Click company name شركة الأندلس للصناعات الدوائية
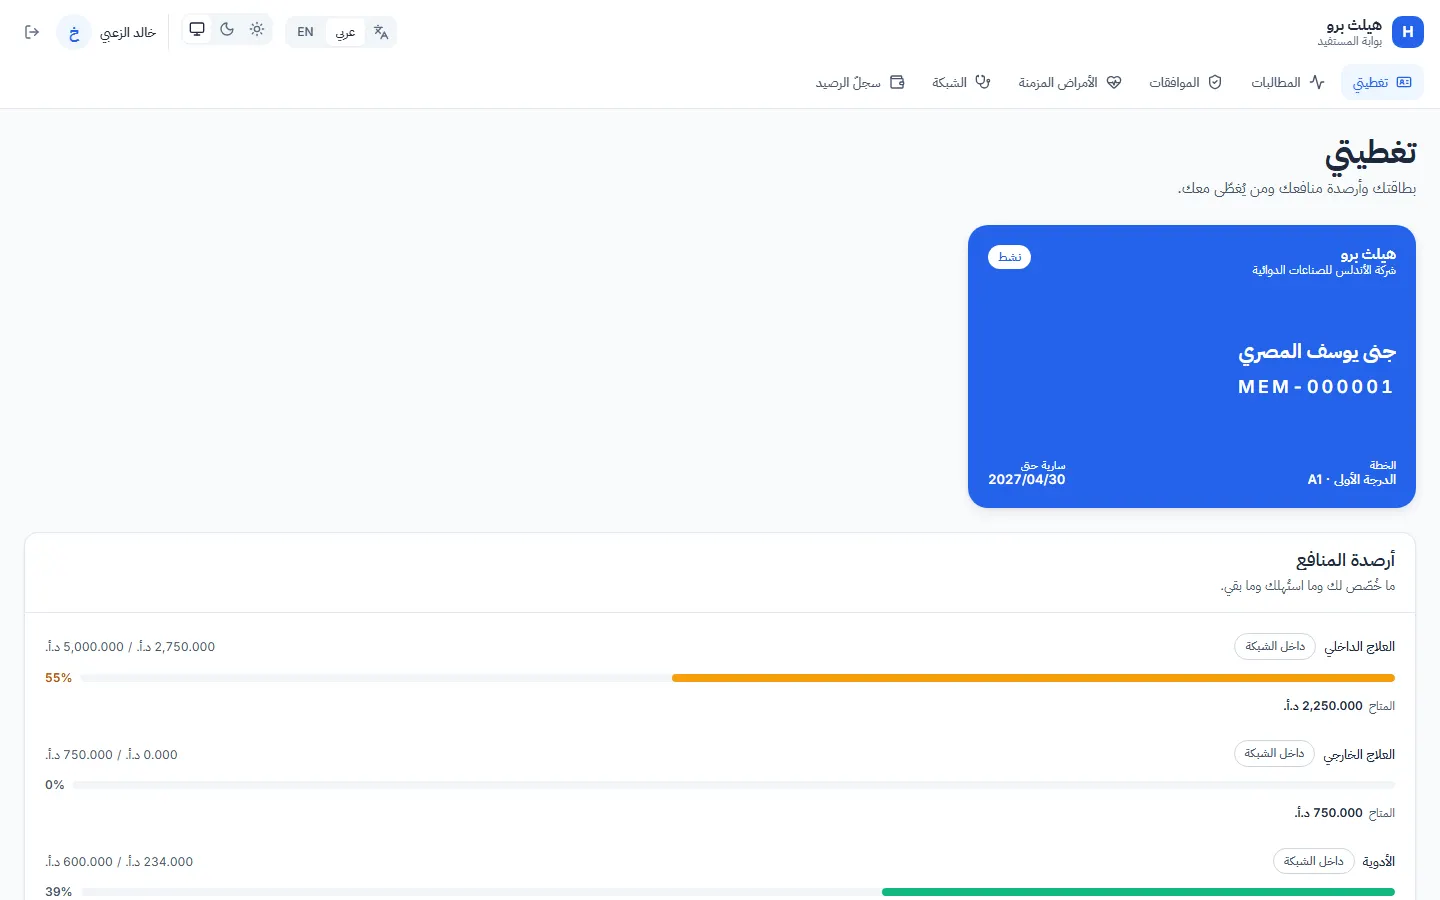This screenshot has height=900, width=1440. pos(1324,270)
